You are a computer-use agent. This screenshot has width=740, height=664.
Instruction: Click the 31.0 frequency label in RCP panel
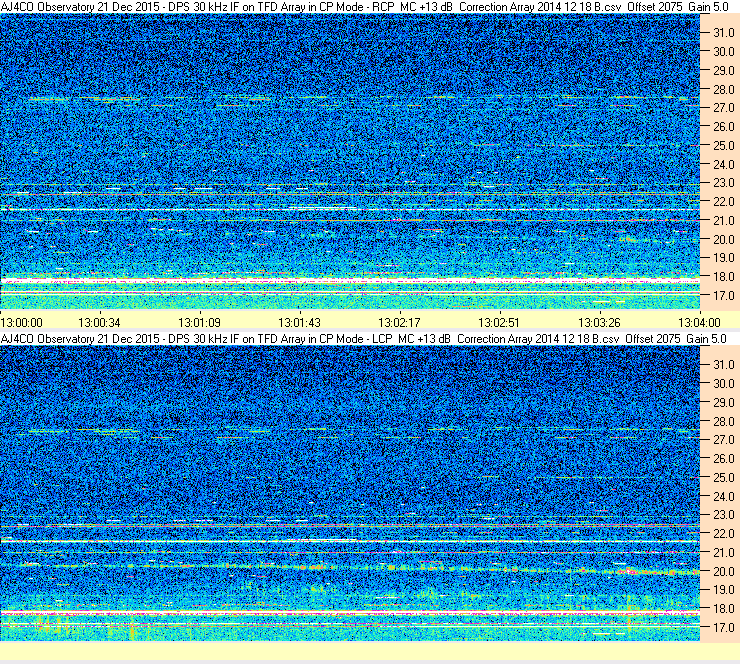(723, 33)
